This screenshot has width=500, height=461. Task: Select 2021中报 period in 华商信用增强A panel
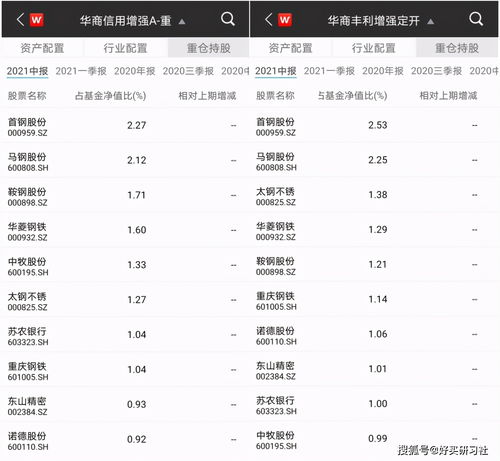(27, 71)
